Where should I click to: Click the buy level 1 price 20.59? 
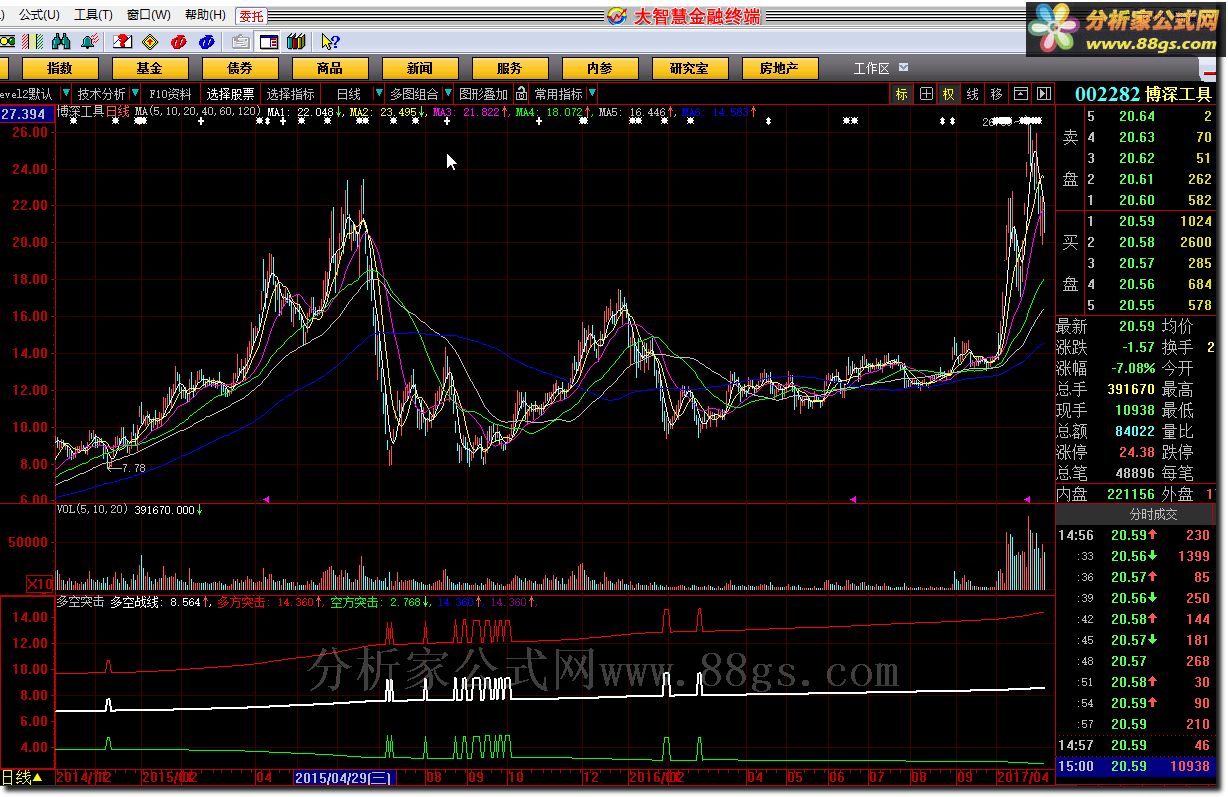click(1136, 221)
